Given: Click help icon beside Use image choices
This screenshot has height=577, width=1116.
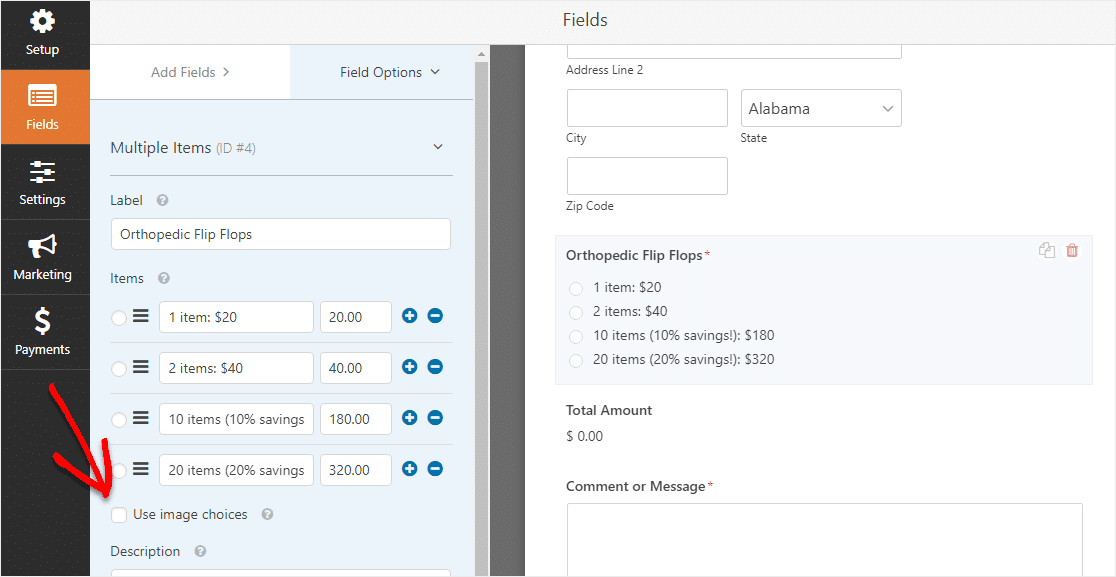Looking at the screenshot, I should click(267, 514).
